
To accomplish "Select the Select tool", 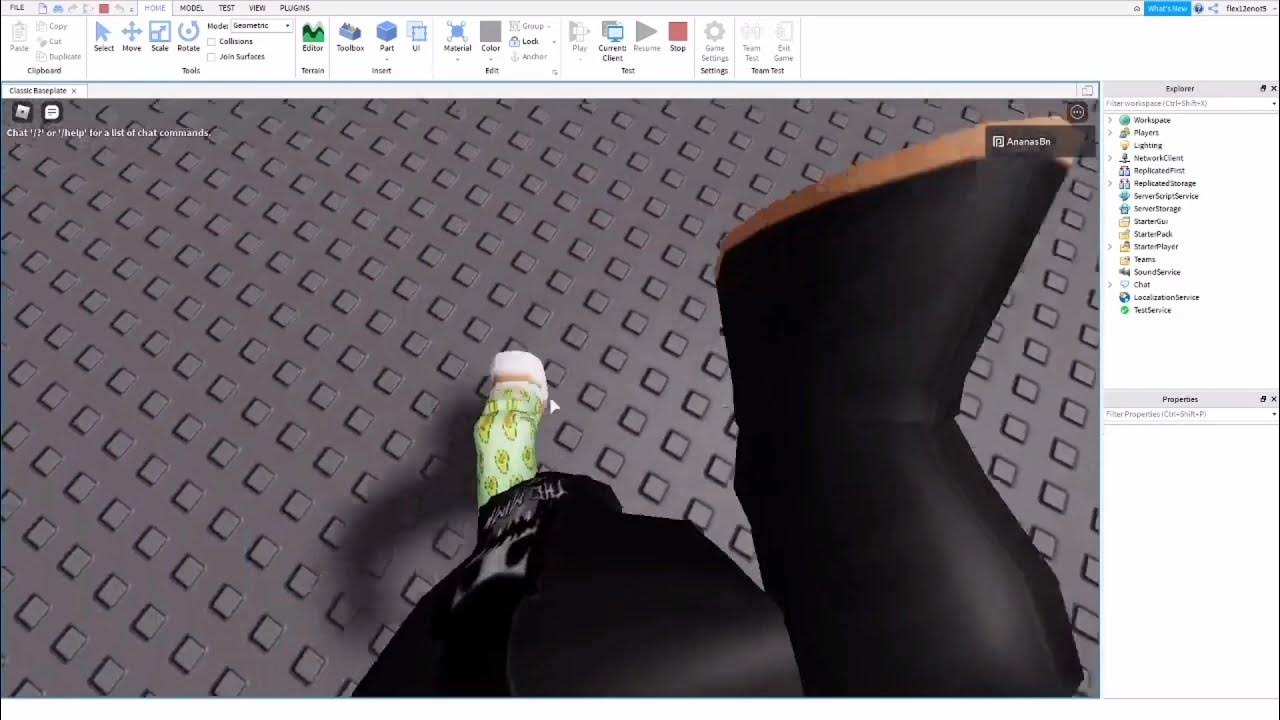I will coord(103,37).
